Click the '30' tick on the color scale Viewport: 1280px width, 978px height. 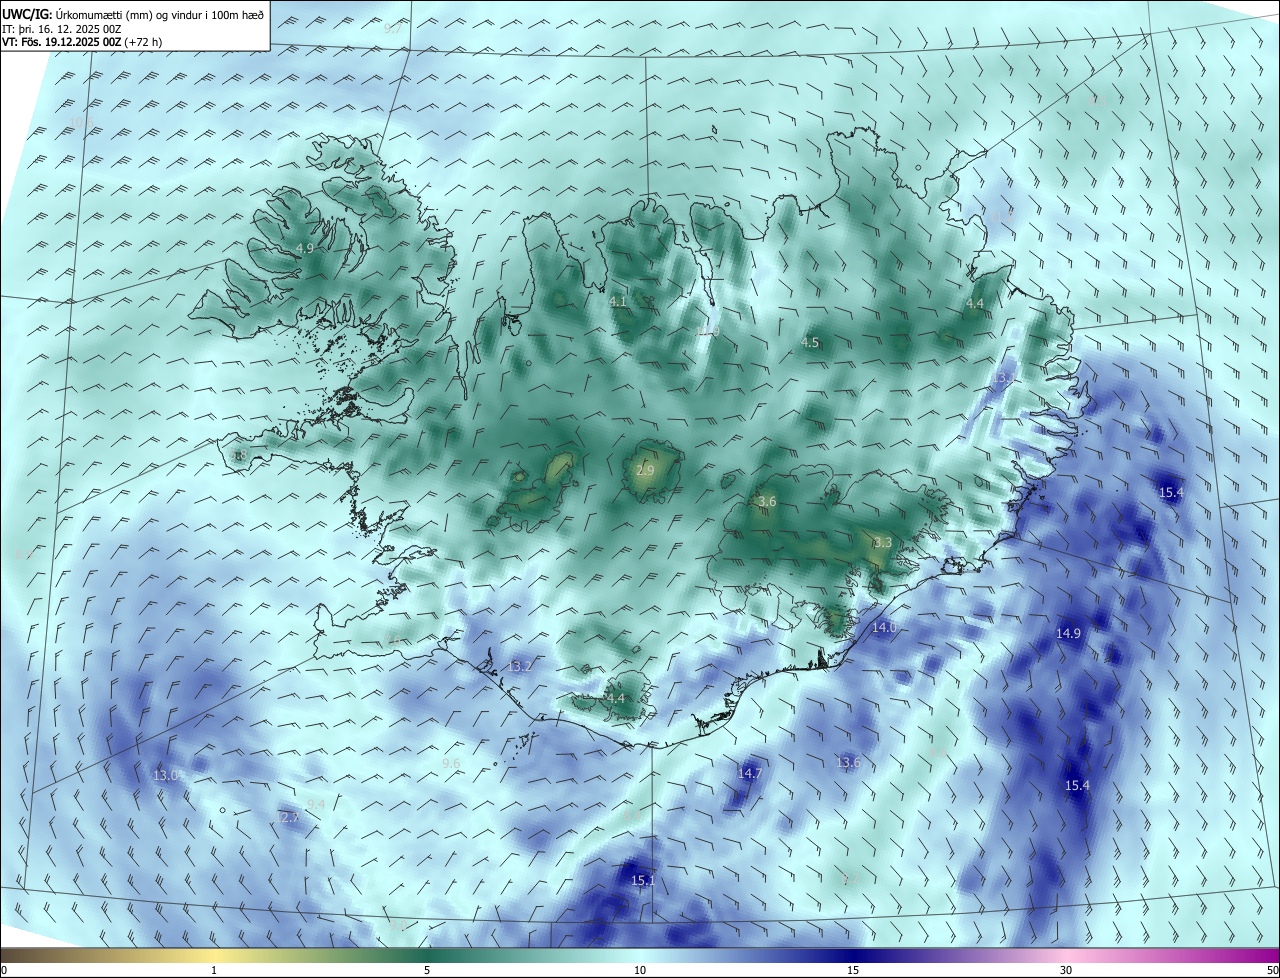pos(1066,970)
